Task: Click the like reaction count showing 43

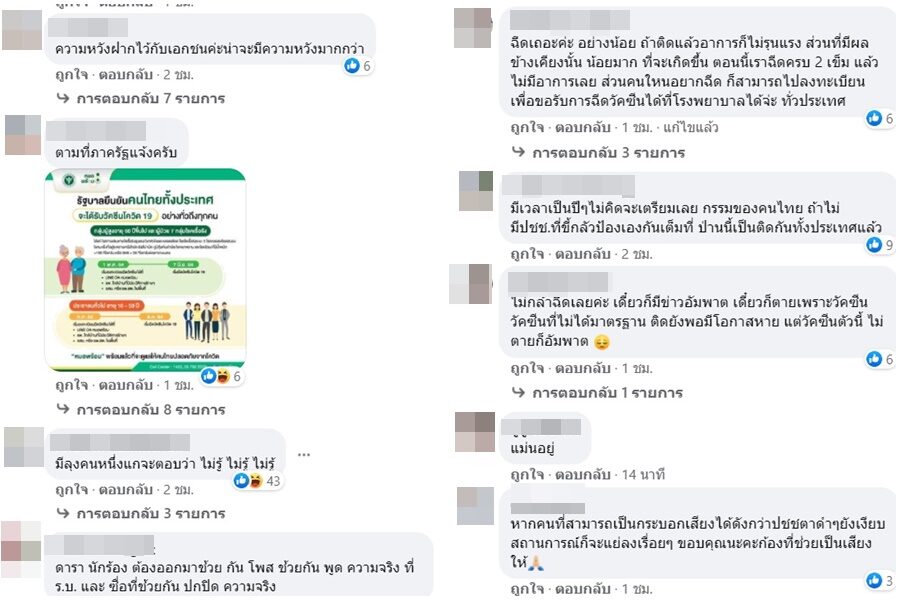Action: pyautogui.click(x=258, y=481)
